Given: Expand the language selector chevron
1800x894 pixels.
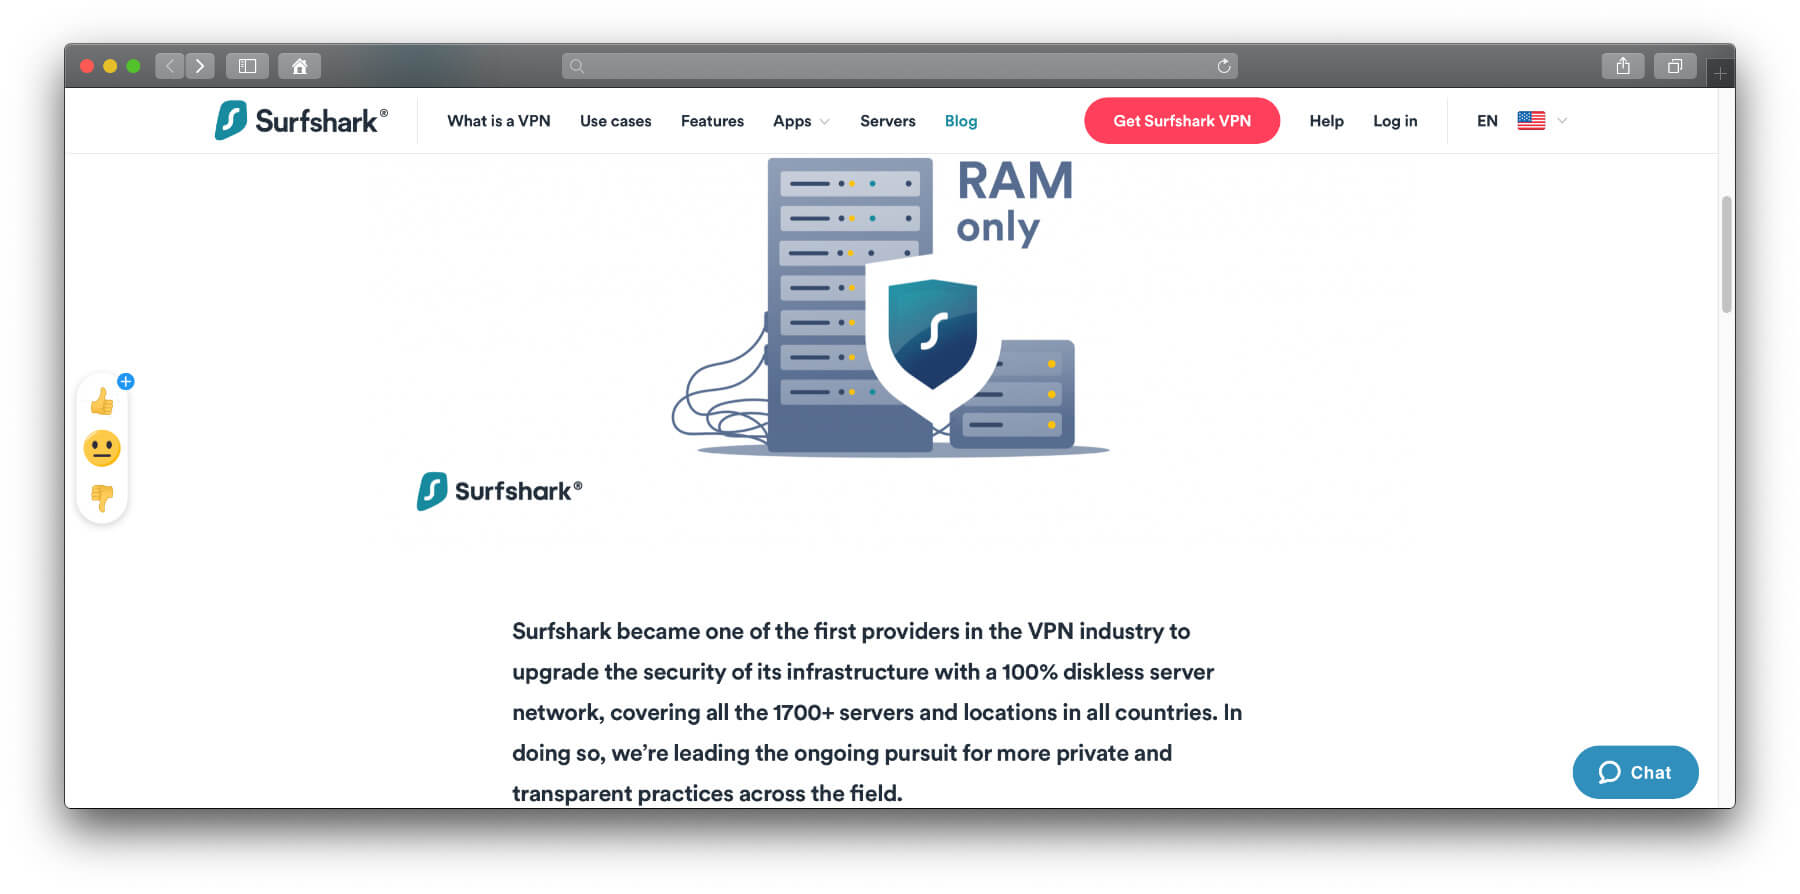Looking at the screenshot, I should pyautogui.click(x=1562, y=121).
